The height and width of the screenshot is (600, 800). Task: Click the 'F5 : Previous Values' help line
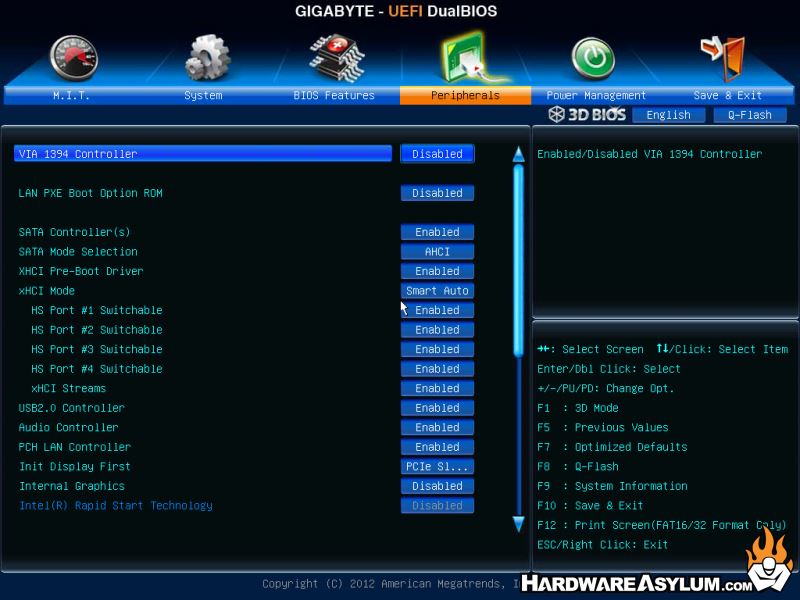603,428
